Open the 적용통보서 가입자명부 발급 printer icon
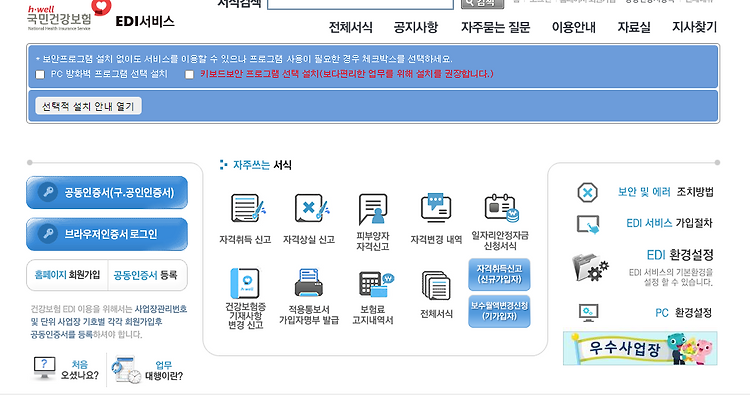This screenshot has width=750, height=395. (309, 283)
